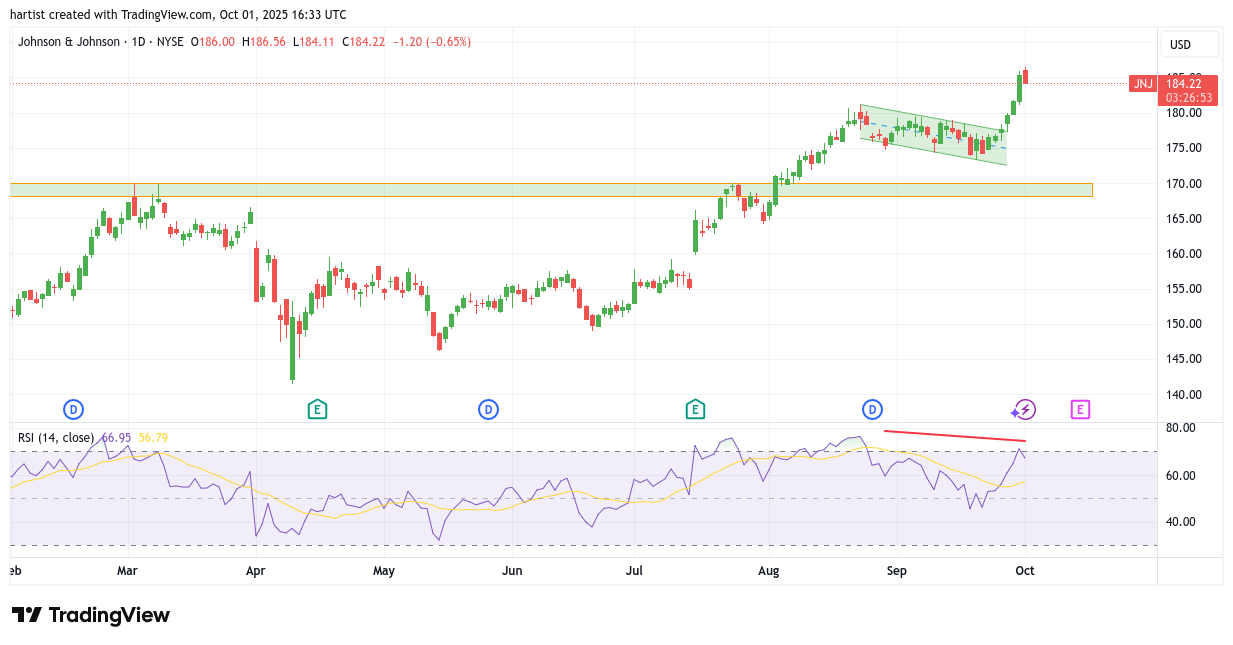Select the green horizontal resistance zone
The image size is (1233, 645).
point(550,190)
